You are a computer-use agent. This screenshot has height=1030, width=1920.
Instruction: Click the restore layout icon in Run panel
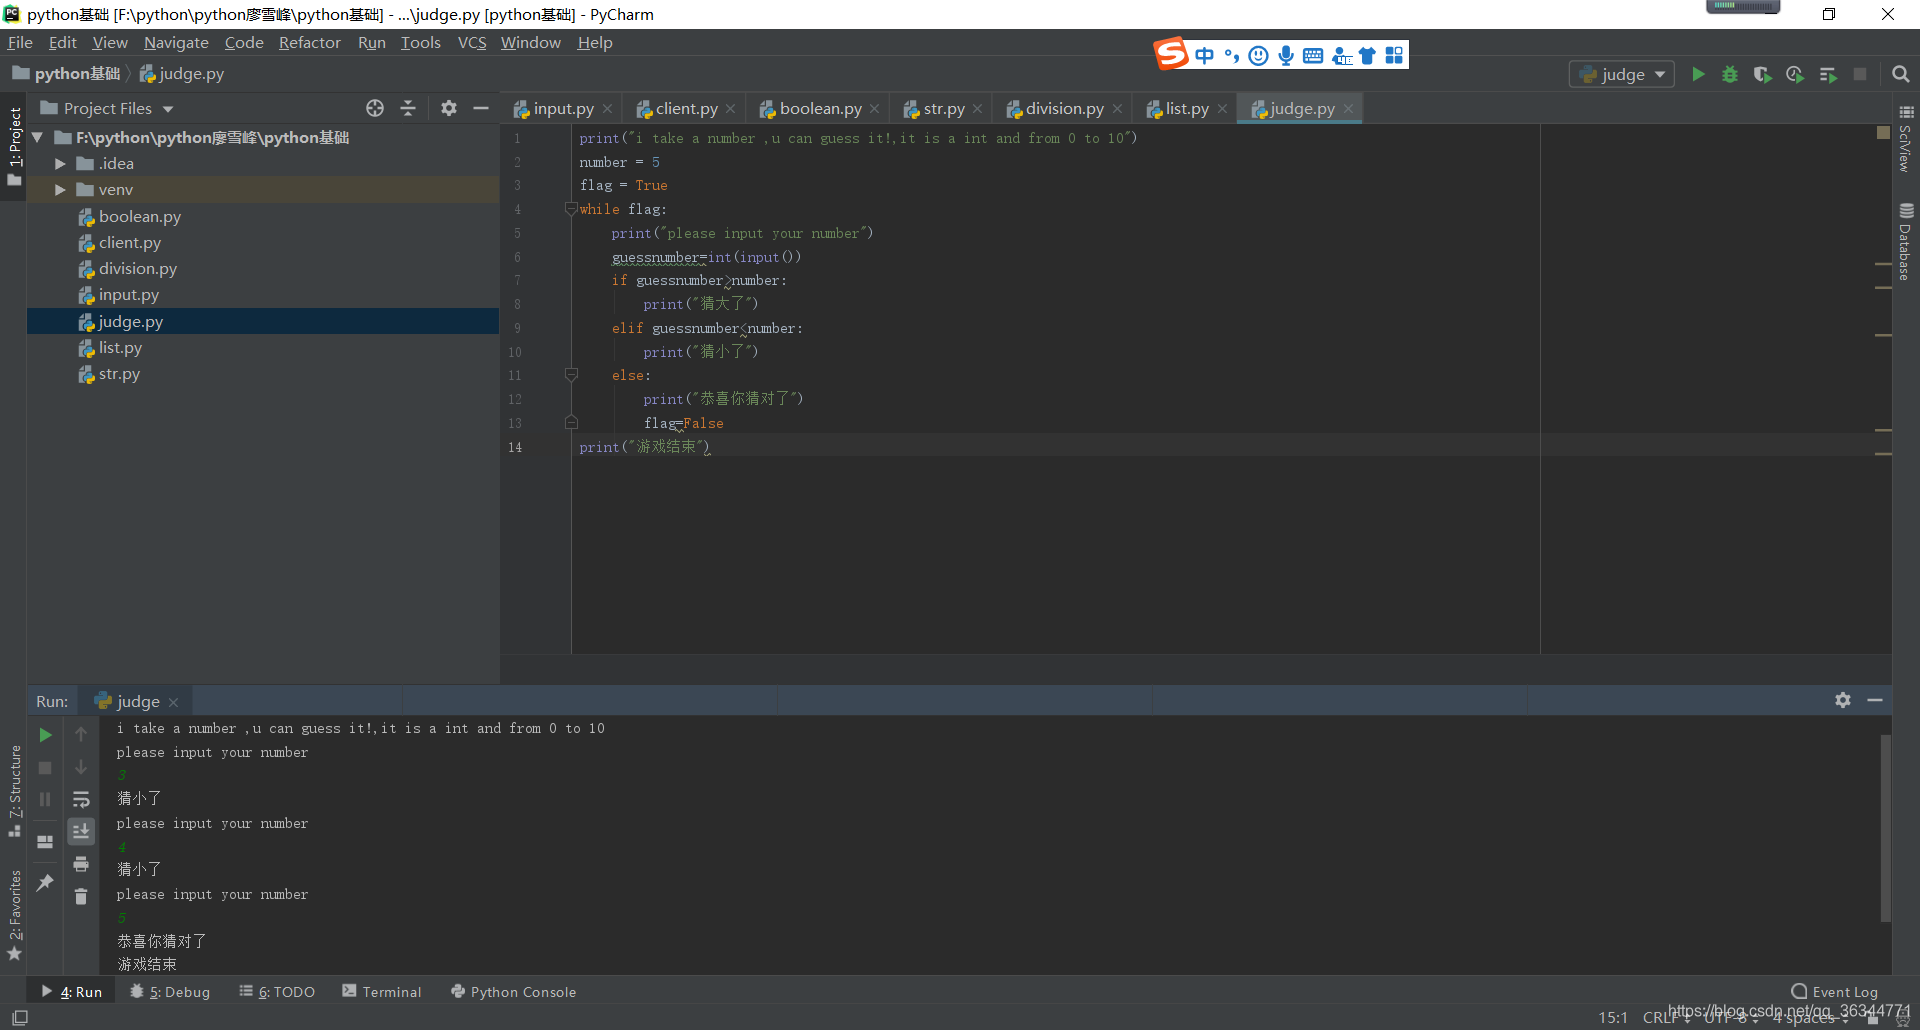[45, 842]
